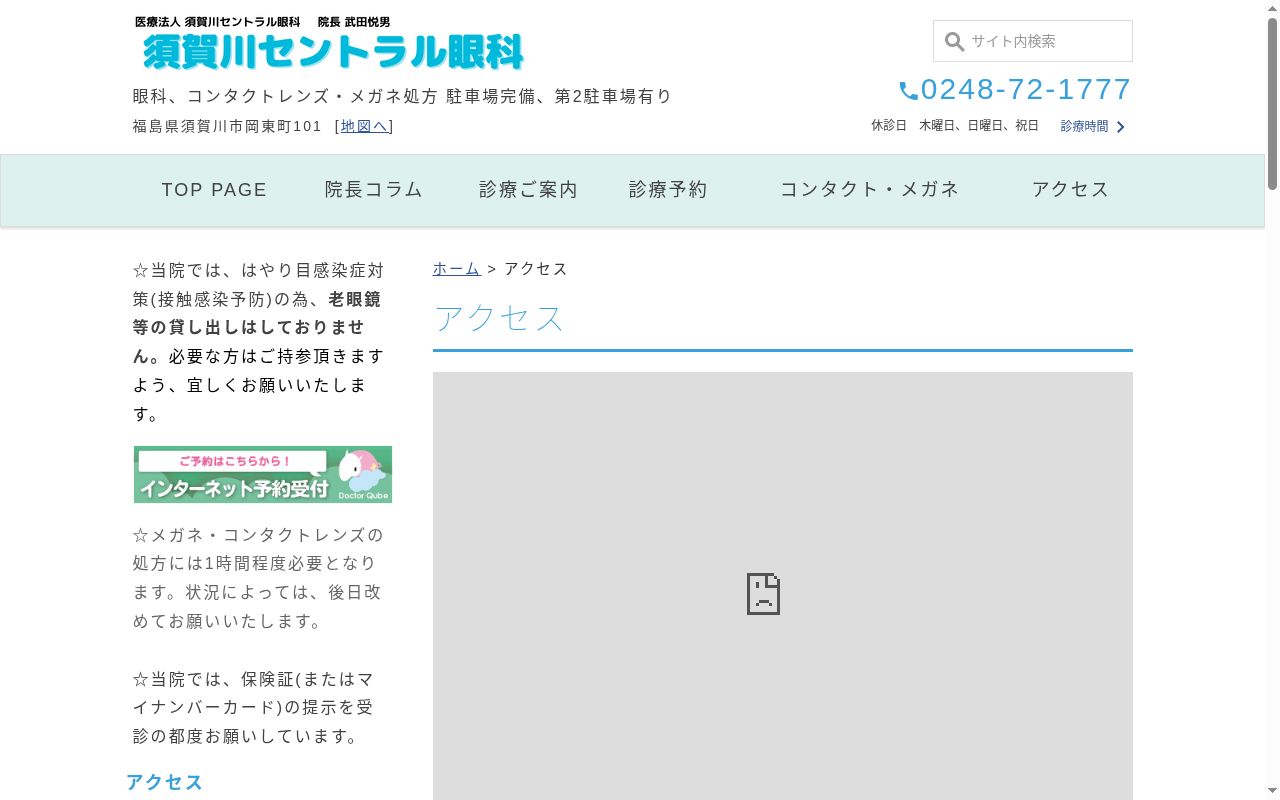Dial the 0248-72-1777 phone number
This screenshot has height=800, width=1280.
(1026, 90)
